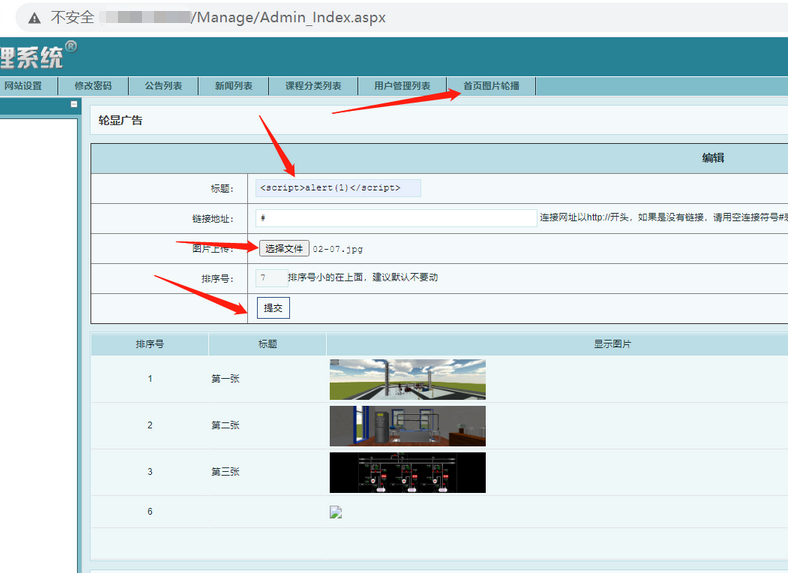Go to the 课程分类列表 tab
This screenshot has width=792, height=573.
coord(313,86)
